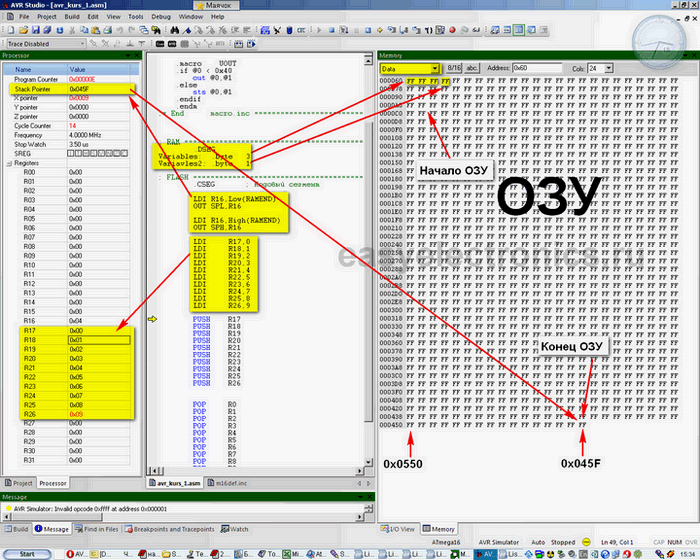Switch to the I/O View tab

click(x=397, y=529)
